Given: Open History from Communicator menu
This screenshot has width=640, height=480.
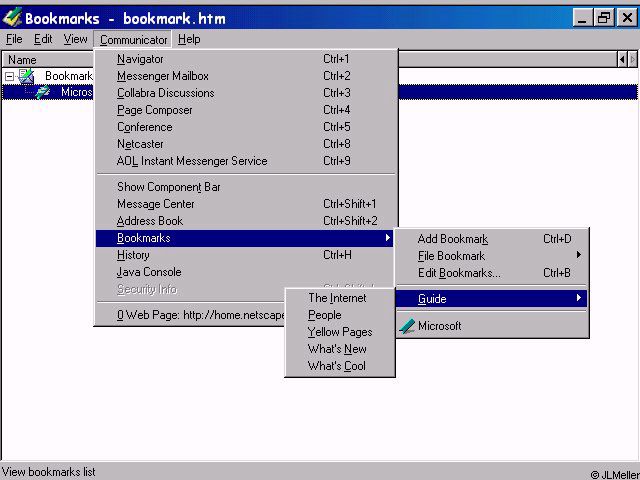Looking at the screenshot, I should (x=246, y=255).
